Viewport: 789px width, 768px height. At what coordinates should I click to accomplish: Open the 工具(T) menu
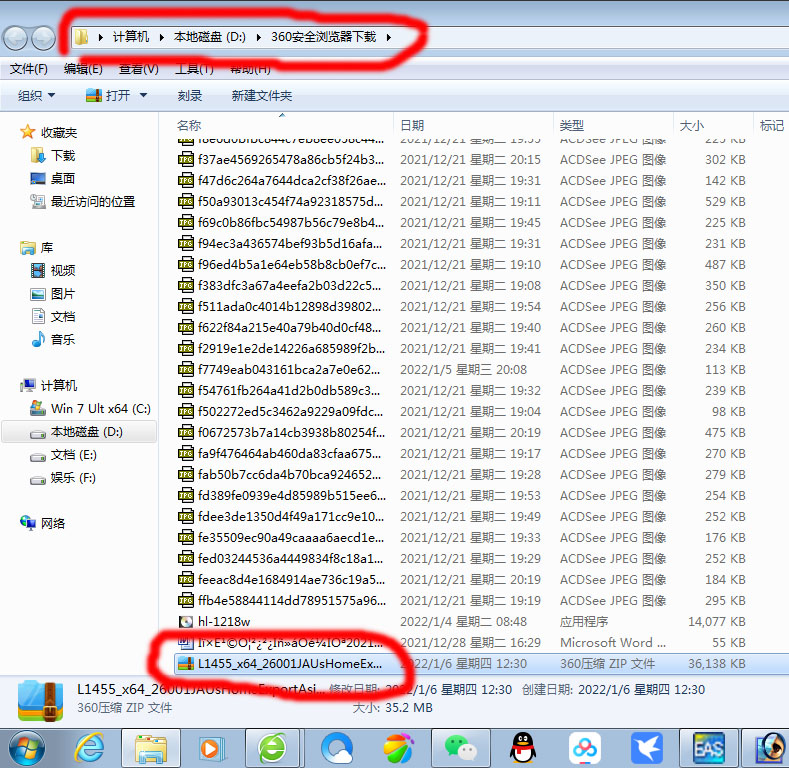click(x=194, y=69)
